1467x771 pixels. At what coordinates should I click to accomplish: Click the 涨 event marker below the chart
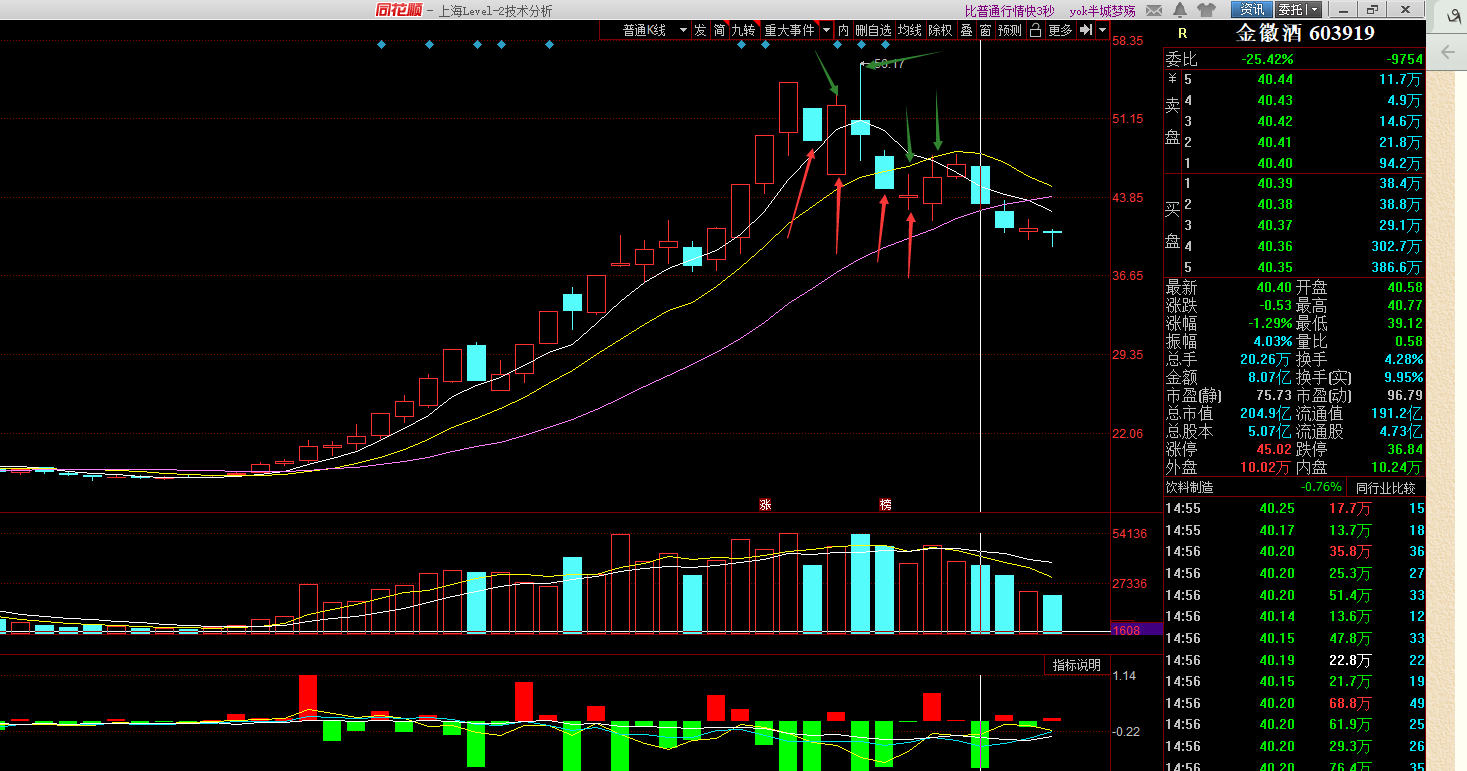point(765,504)
